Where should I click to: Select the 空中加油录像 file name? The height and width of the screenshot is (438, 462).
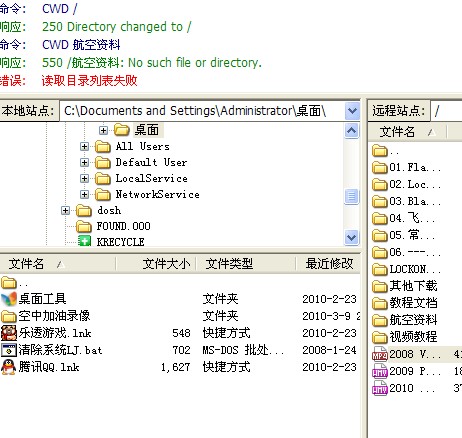tap(54, 316)
